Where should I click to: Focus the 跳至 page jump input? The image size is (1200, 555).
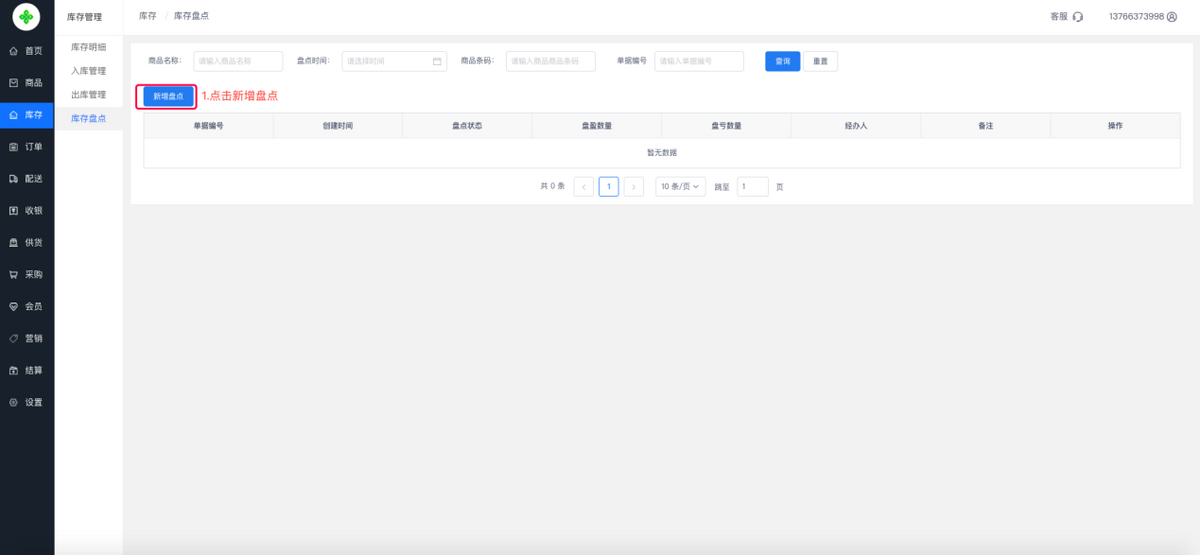[753, 186]
